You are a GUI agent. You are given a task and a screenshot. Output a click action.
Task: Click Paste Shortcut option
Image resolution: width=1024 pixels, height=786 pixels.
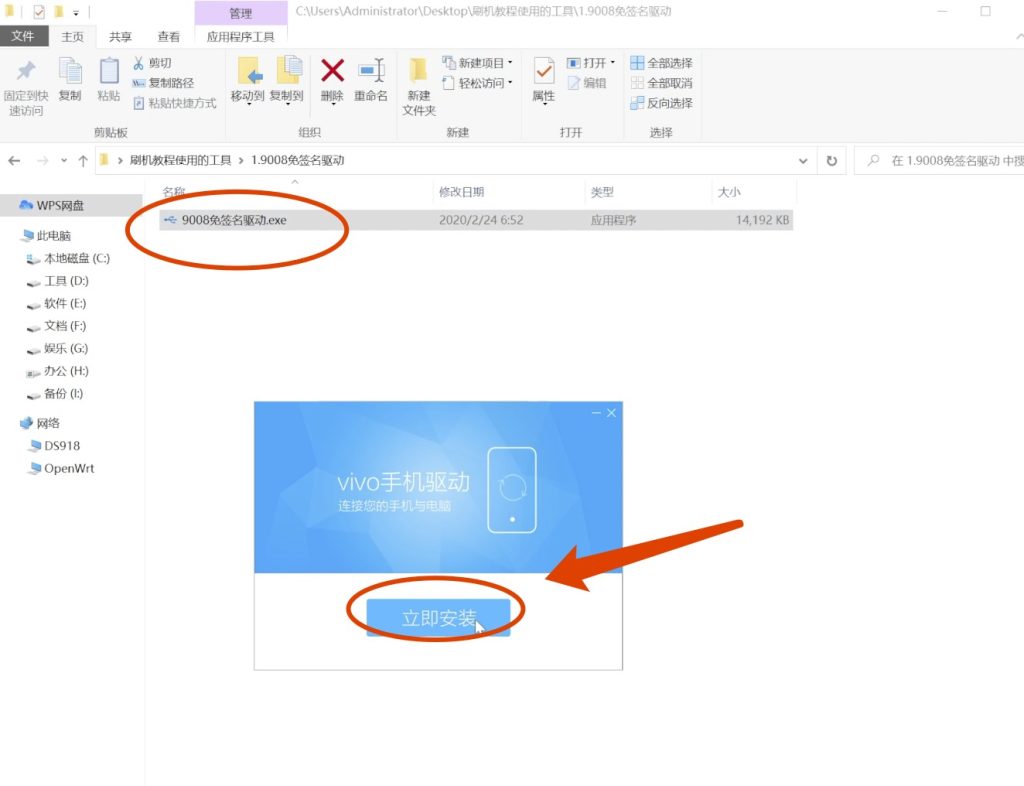pos(174,103)
